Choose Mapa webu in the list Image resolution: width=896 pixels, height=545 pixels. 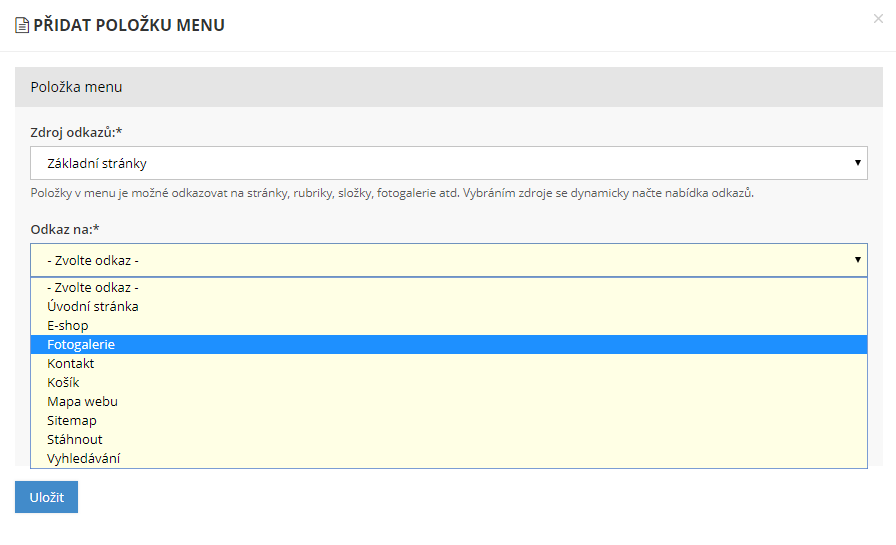[82, 401]
